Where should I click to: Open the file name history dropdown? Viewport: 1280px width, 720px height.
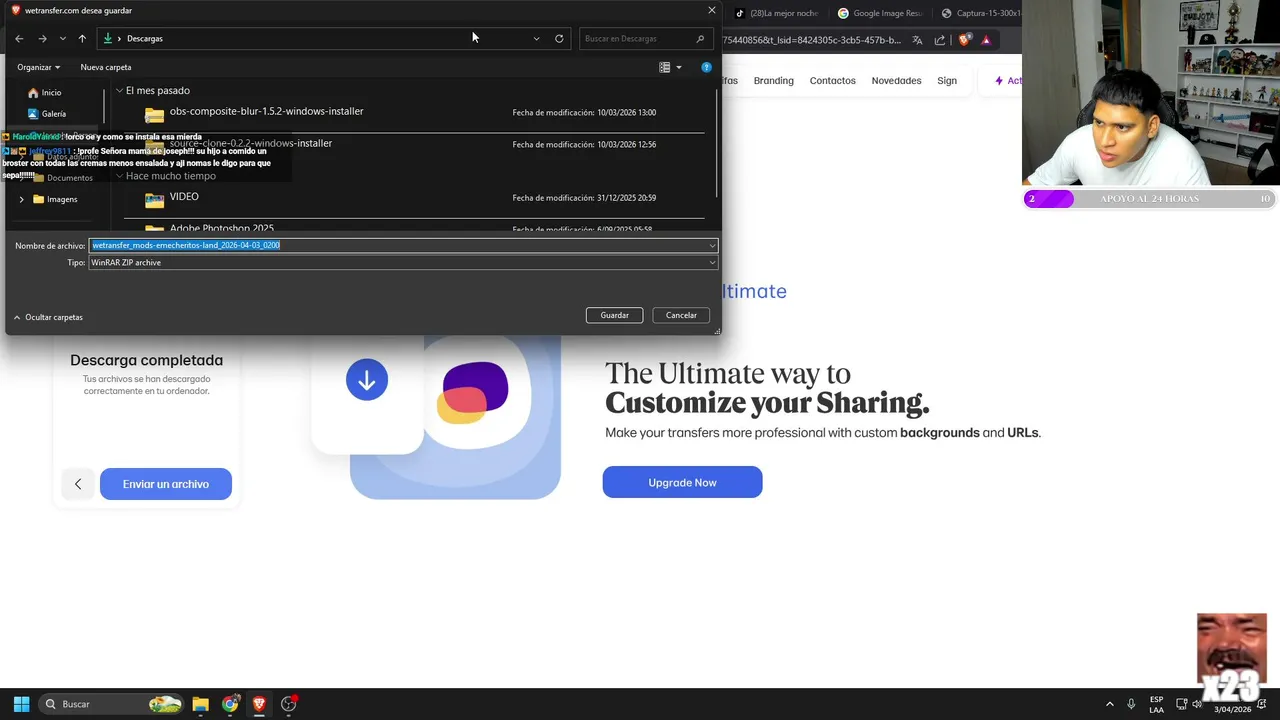tap(713, 245)
